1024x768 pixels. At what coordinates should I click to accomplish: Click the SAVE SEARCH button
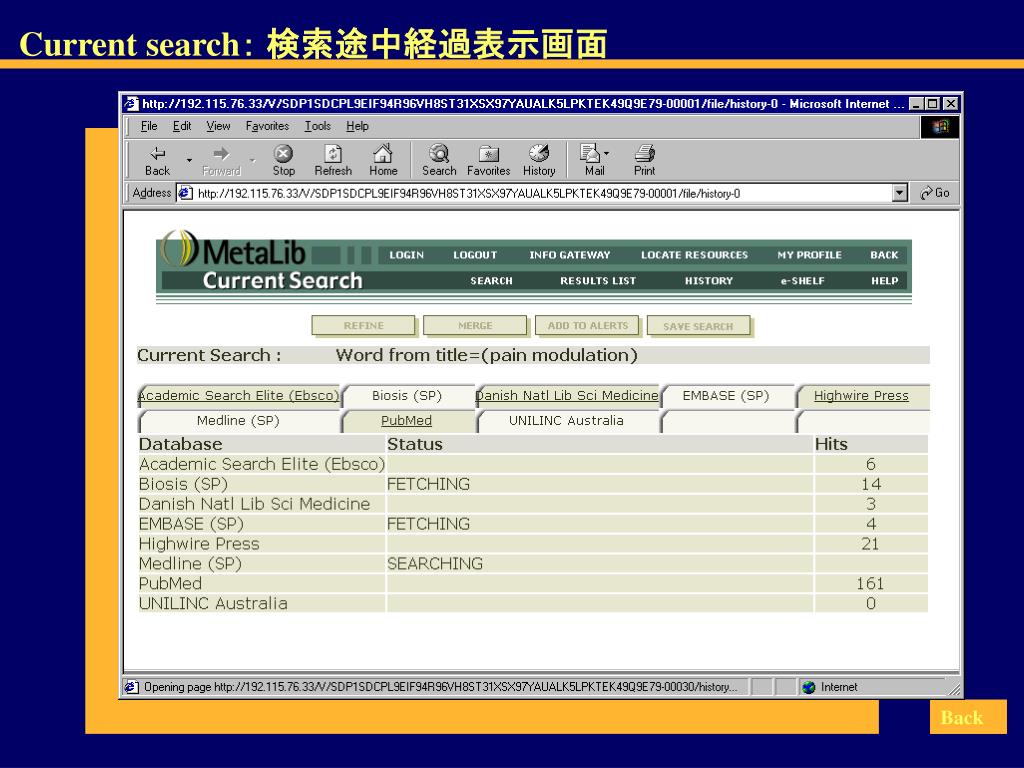click(698, 326)
